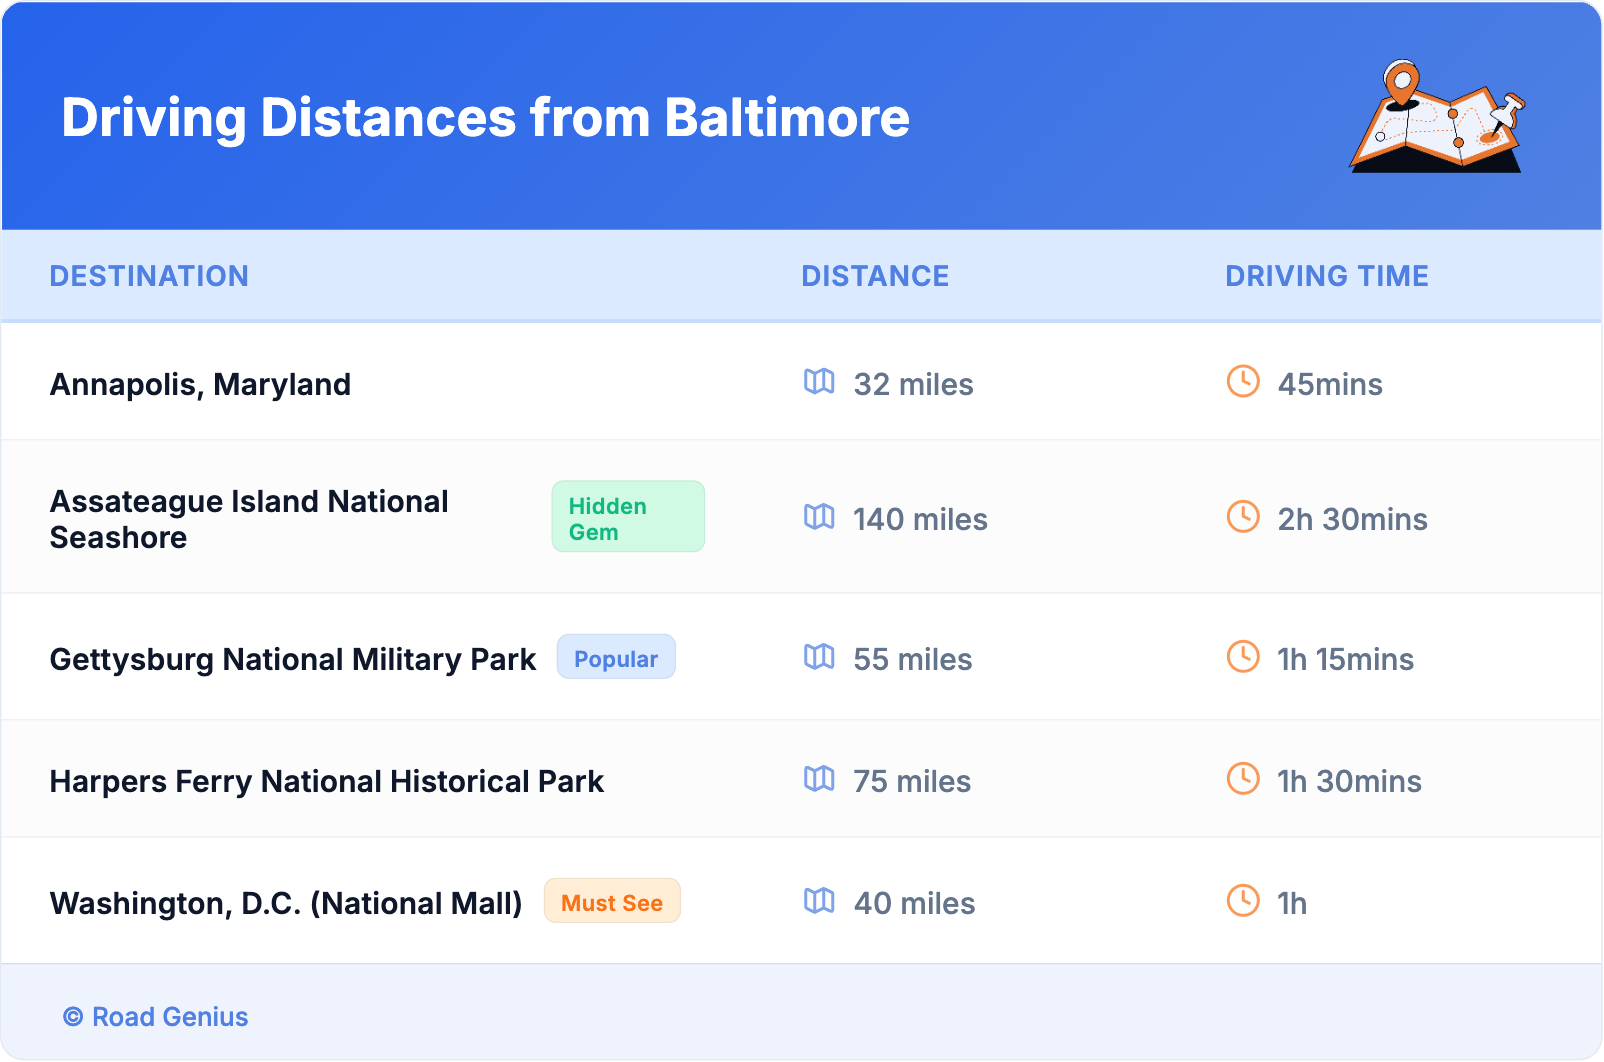The width and height of the screenshot is (1604, 1062).
Task: Click the map icon beside 32 miles
Action: point(819,381)
